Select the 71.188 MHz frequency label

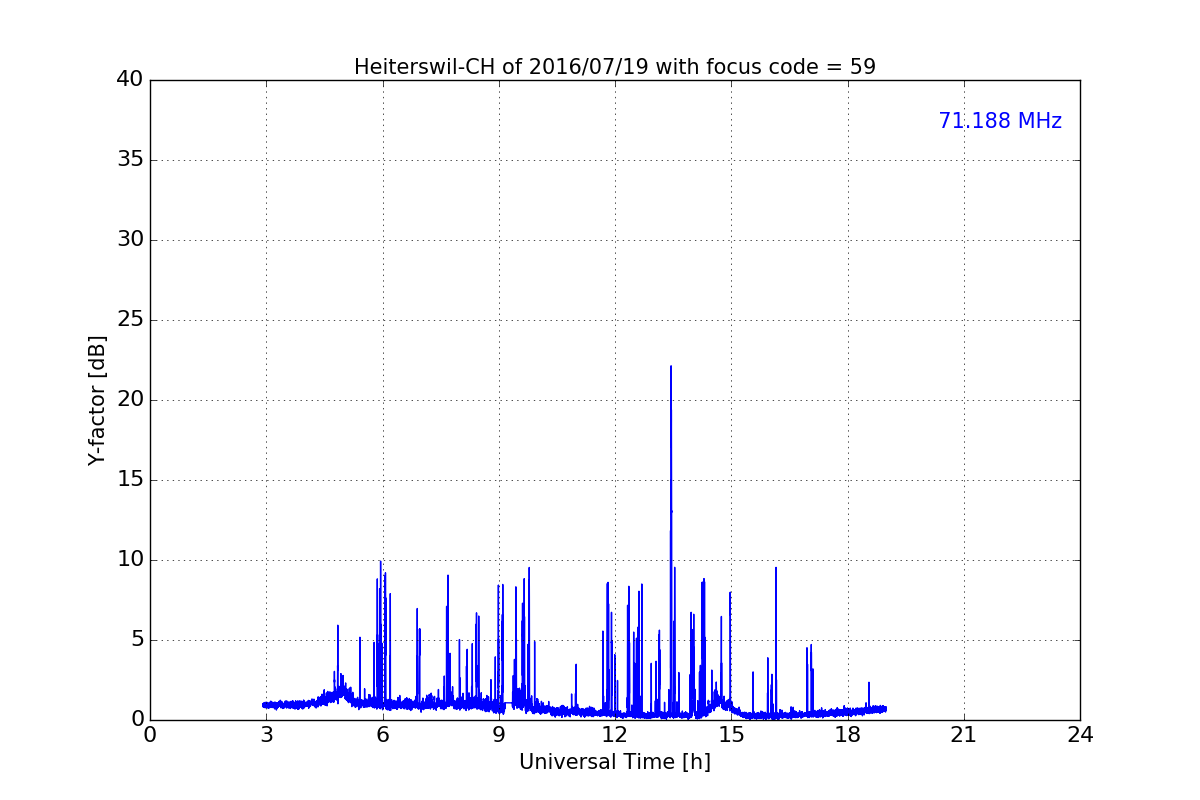(x=1000, y=121)
